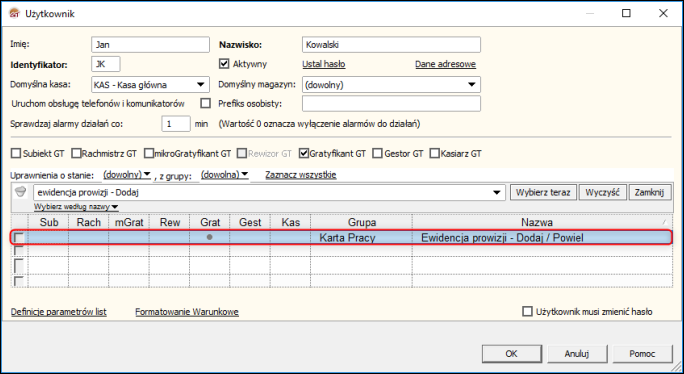Click the Grupa column header

tap(362, 223)
